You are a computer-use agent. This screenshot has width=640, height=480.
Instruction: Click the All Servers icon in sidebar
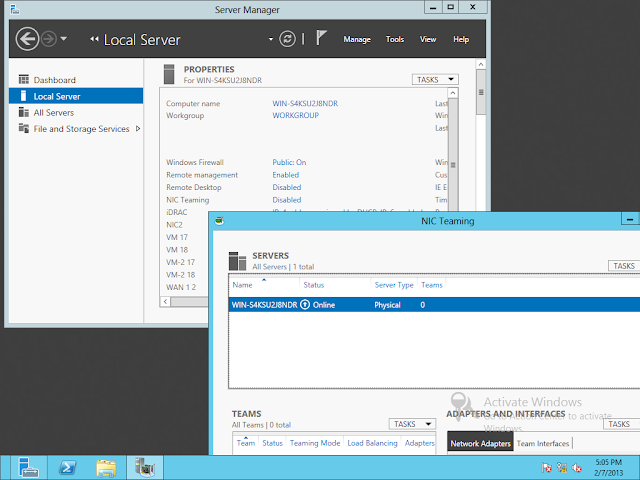pos(24,112)
